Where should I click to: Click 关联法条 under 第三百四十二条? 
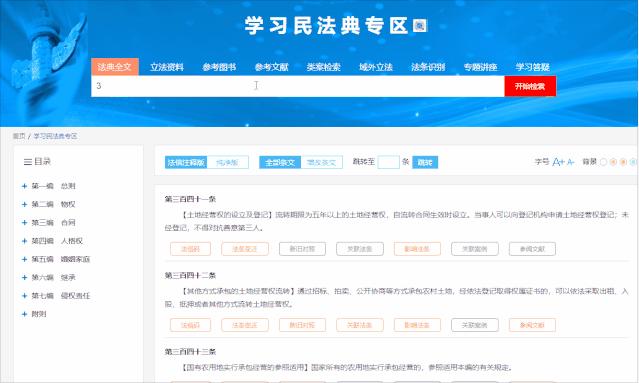[360, 325]
